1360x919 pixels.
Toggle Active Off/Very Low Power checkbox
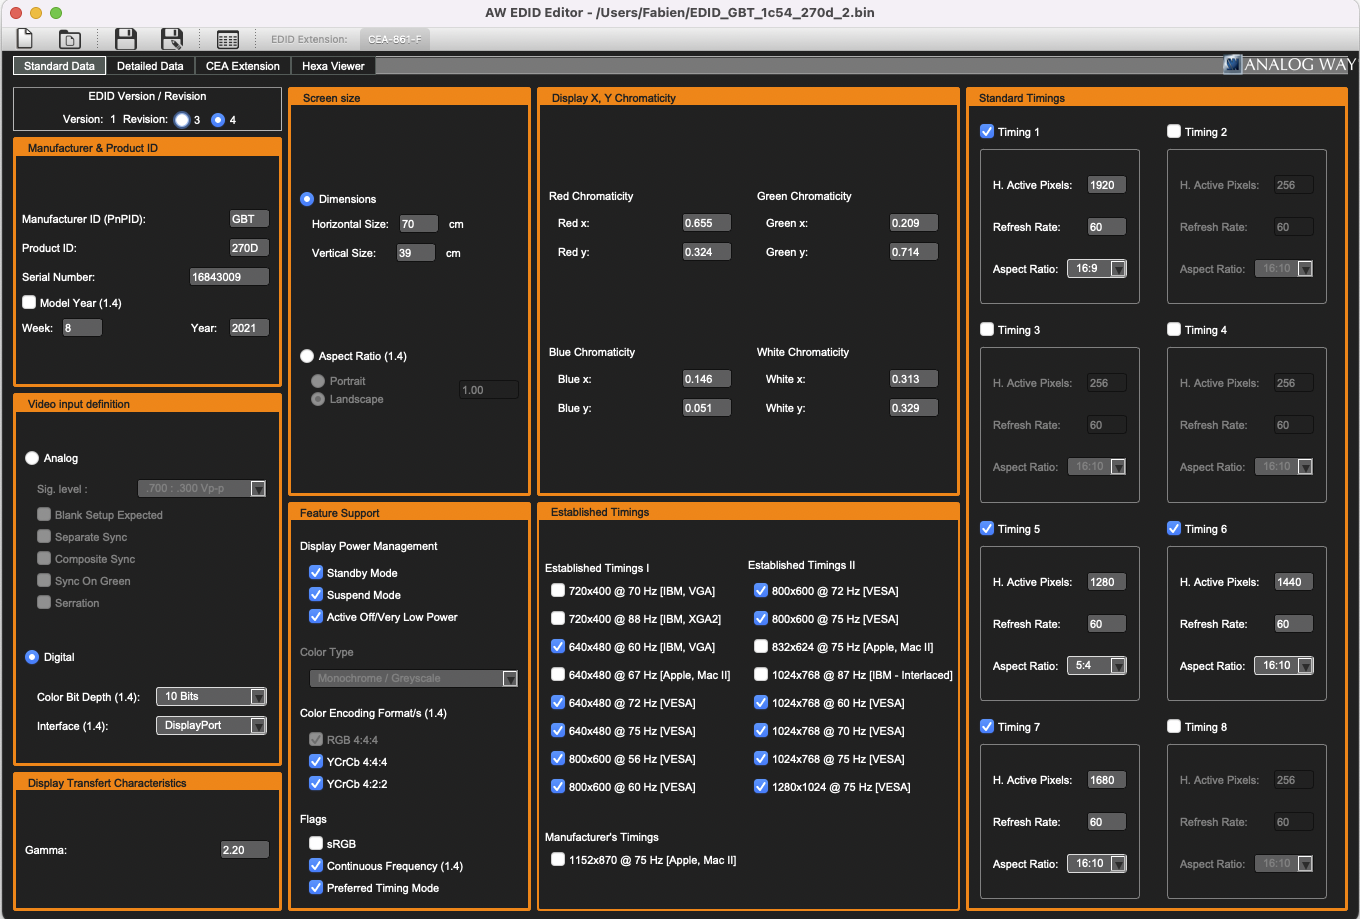point(316,617)
